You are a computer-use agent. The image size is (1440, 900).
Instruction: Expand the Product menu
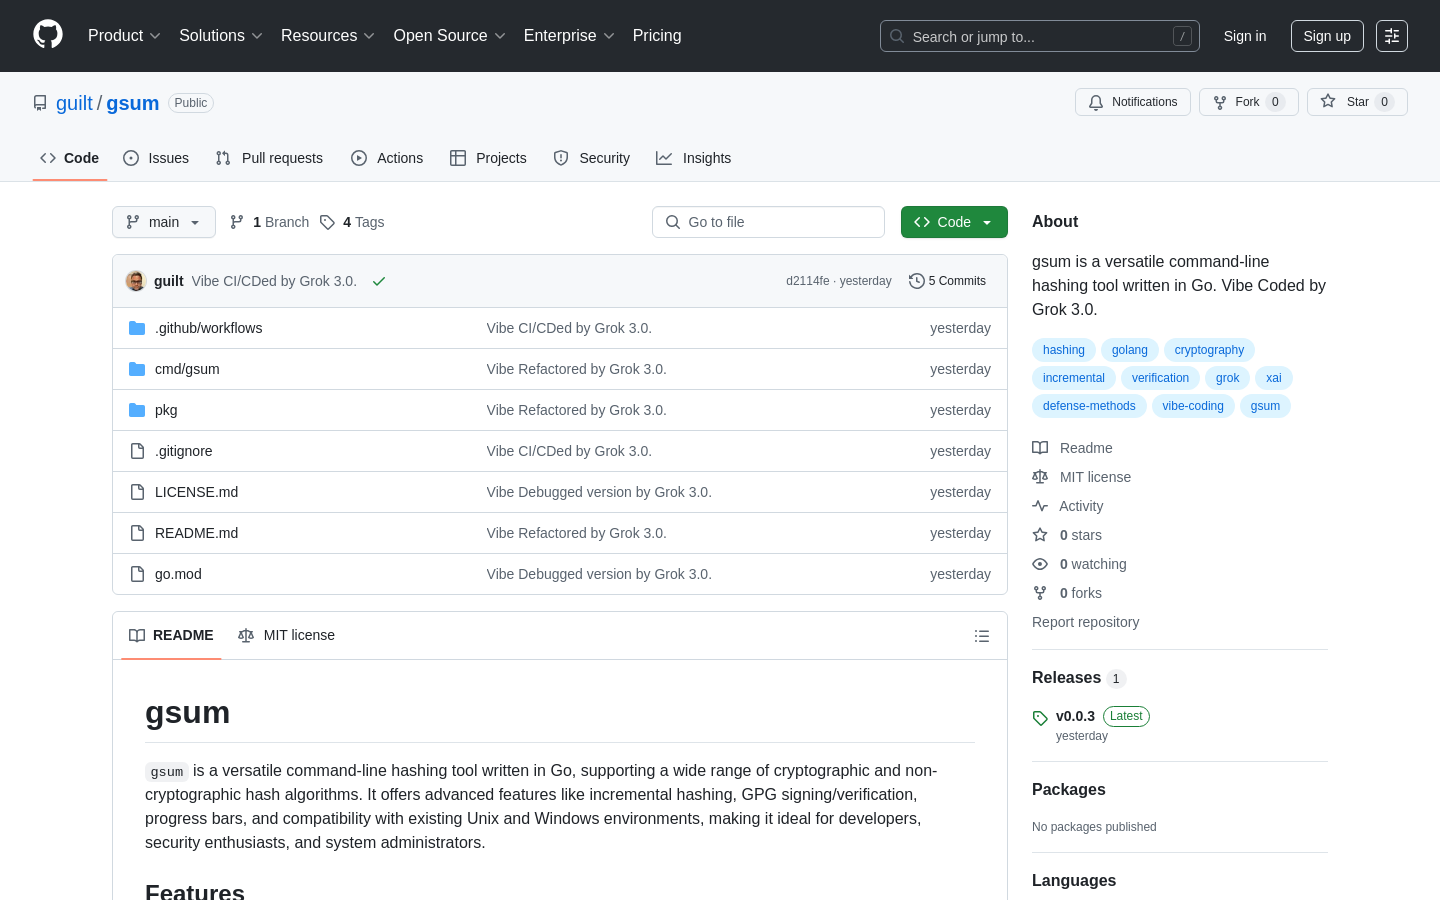(124, 36)
